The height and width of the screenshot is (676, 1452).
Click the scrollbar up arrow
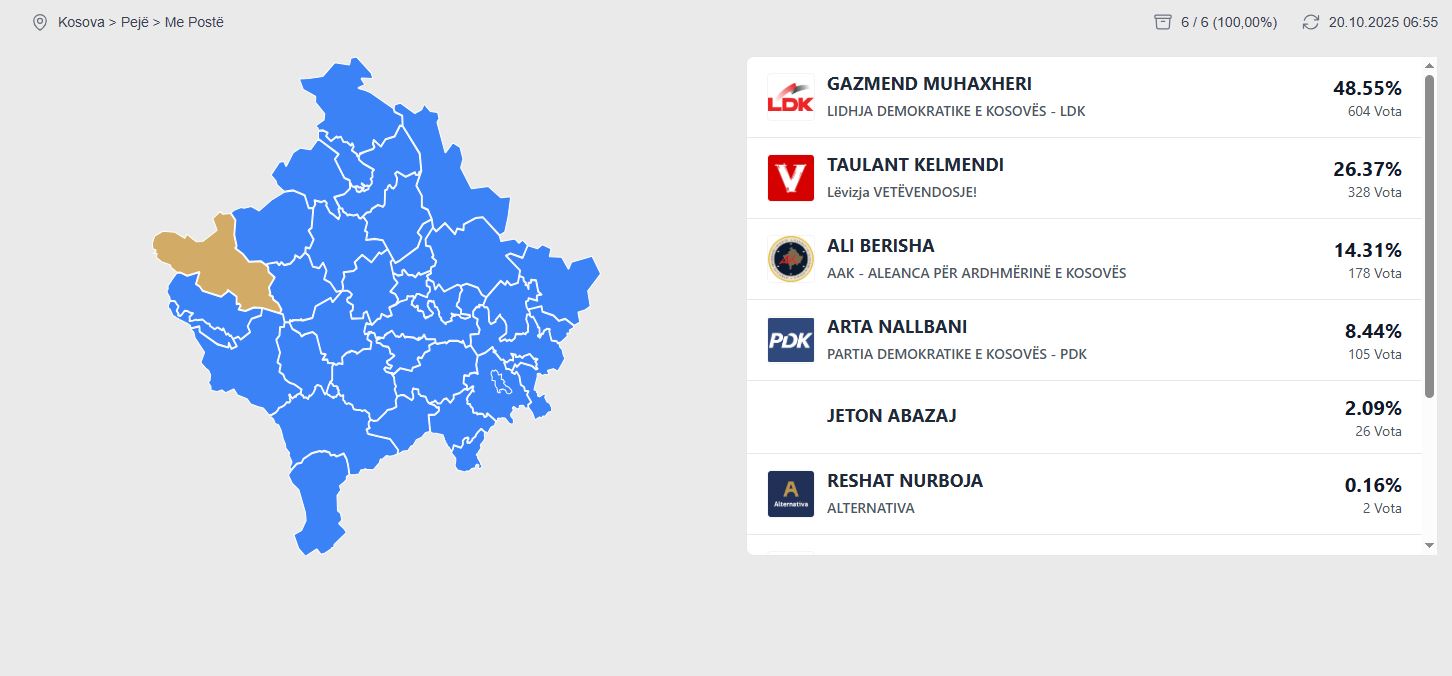pyautogui.click(x=1429, y=66)
